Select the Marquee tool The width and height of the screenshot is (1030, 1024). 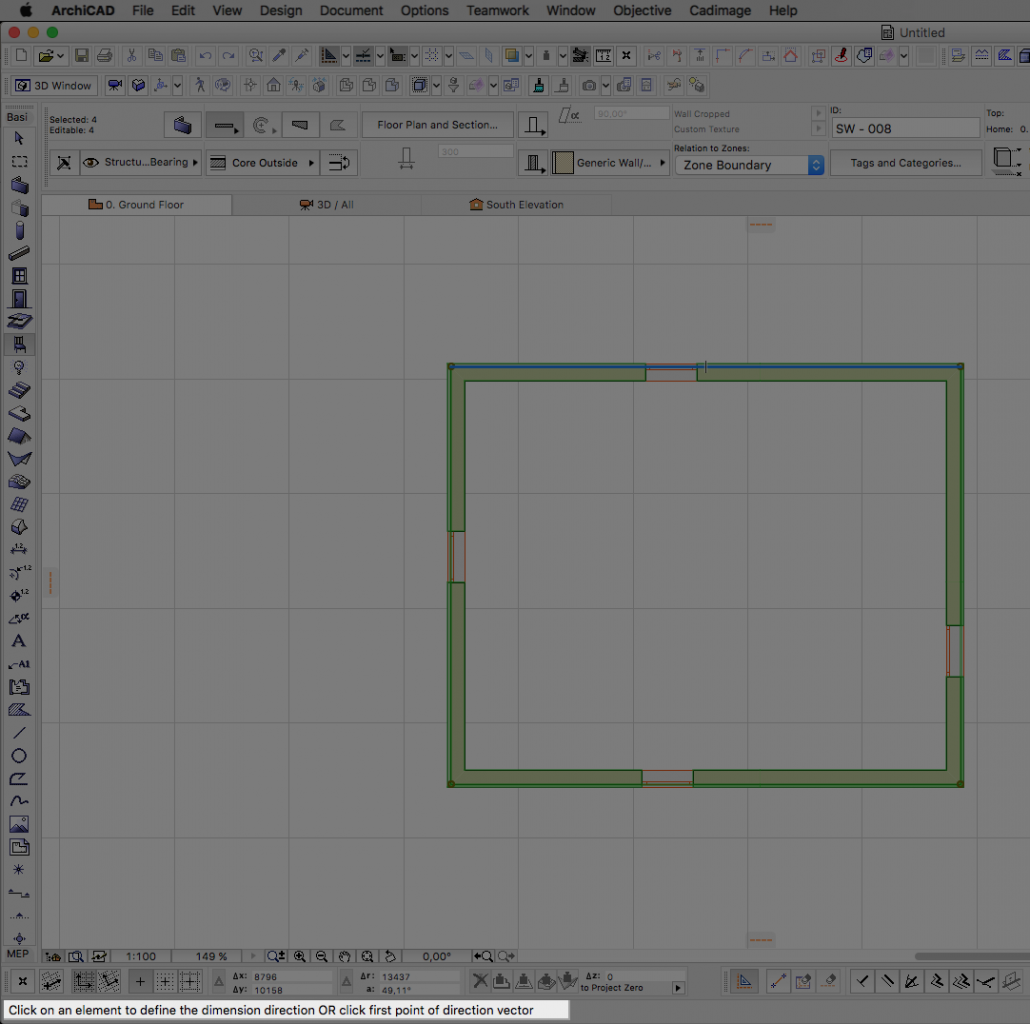(19, 161)
